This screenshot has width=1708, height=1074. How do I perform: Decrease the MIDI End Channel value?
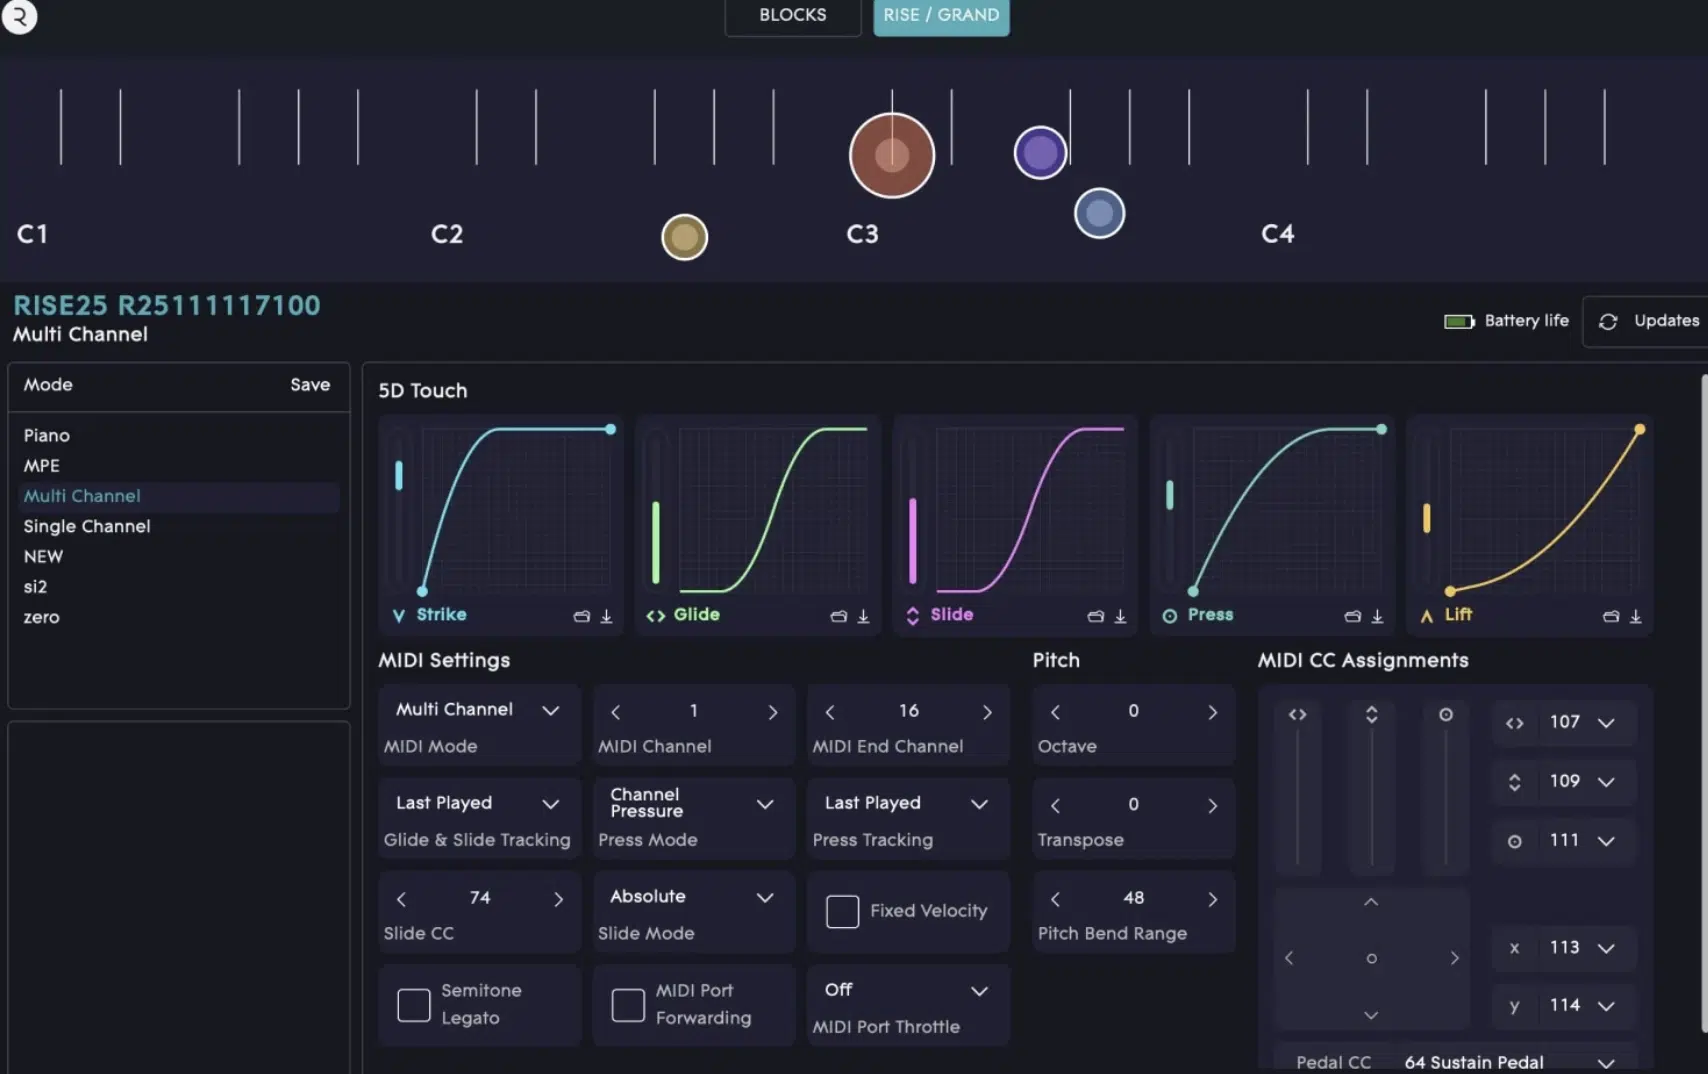(x=830, y=712)
